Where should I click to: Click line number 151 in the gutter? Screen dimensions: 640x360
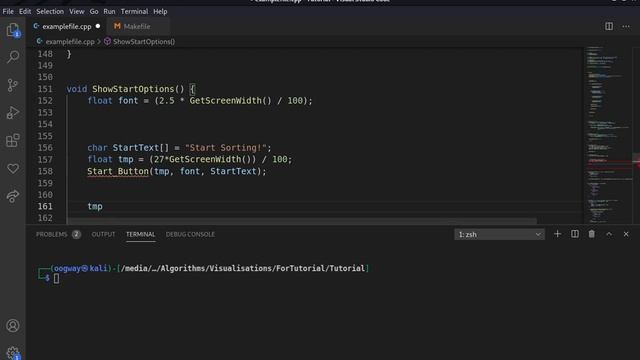coord(45,89)
